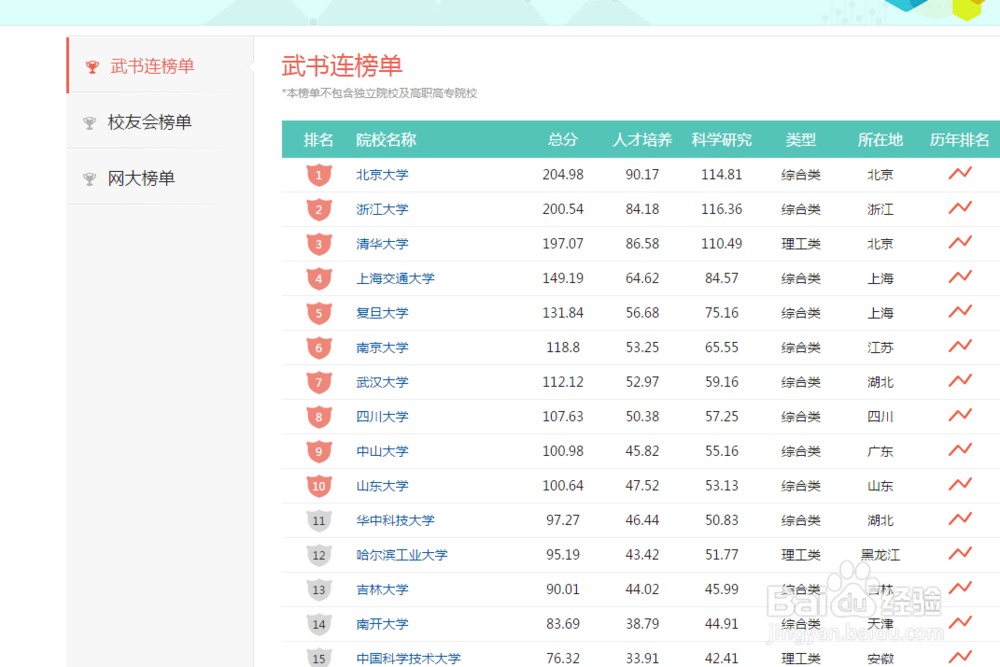Open the 中国科学技术大学 link
This screenshot has width=1000, height=667.
tap(408, 658)
